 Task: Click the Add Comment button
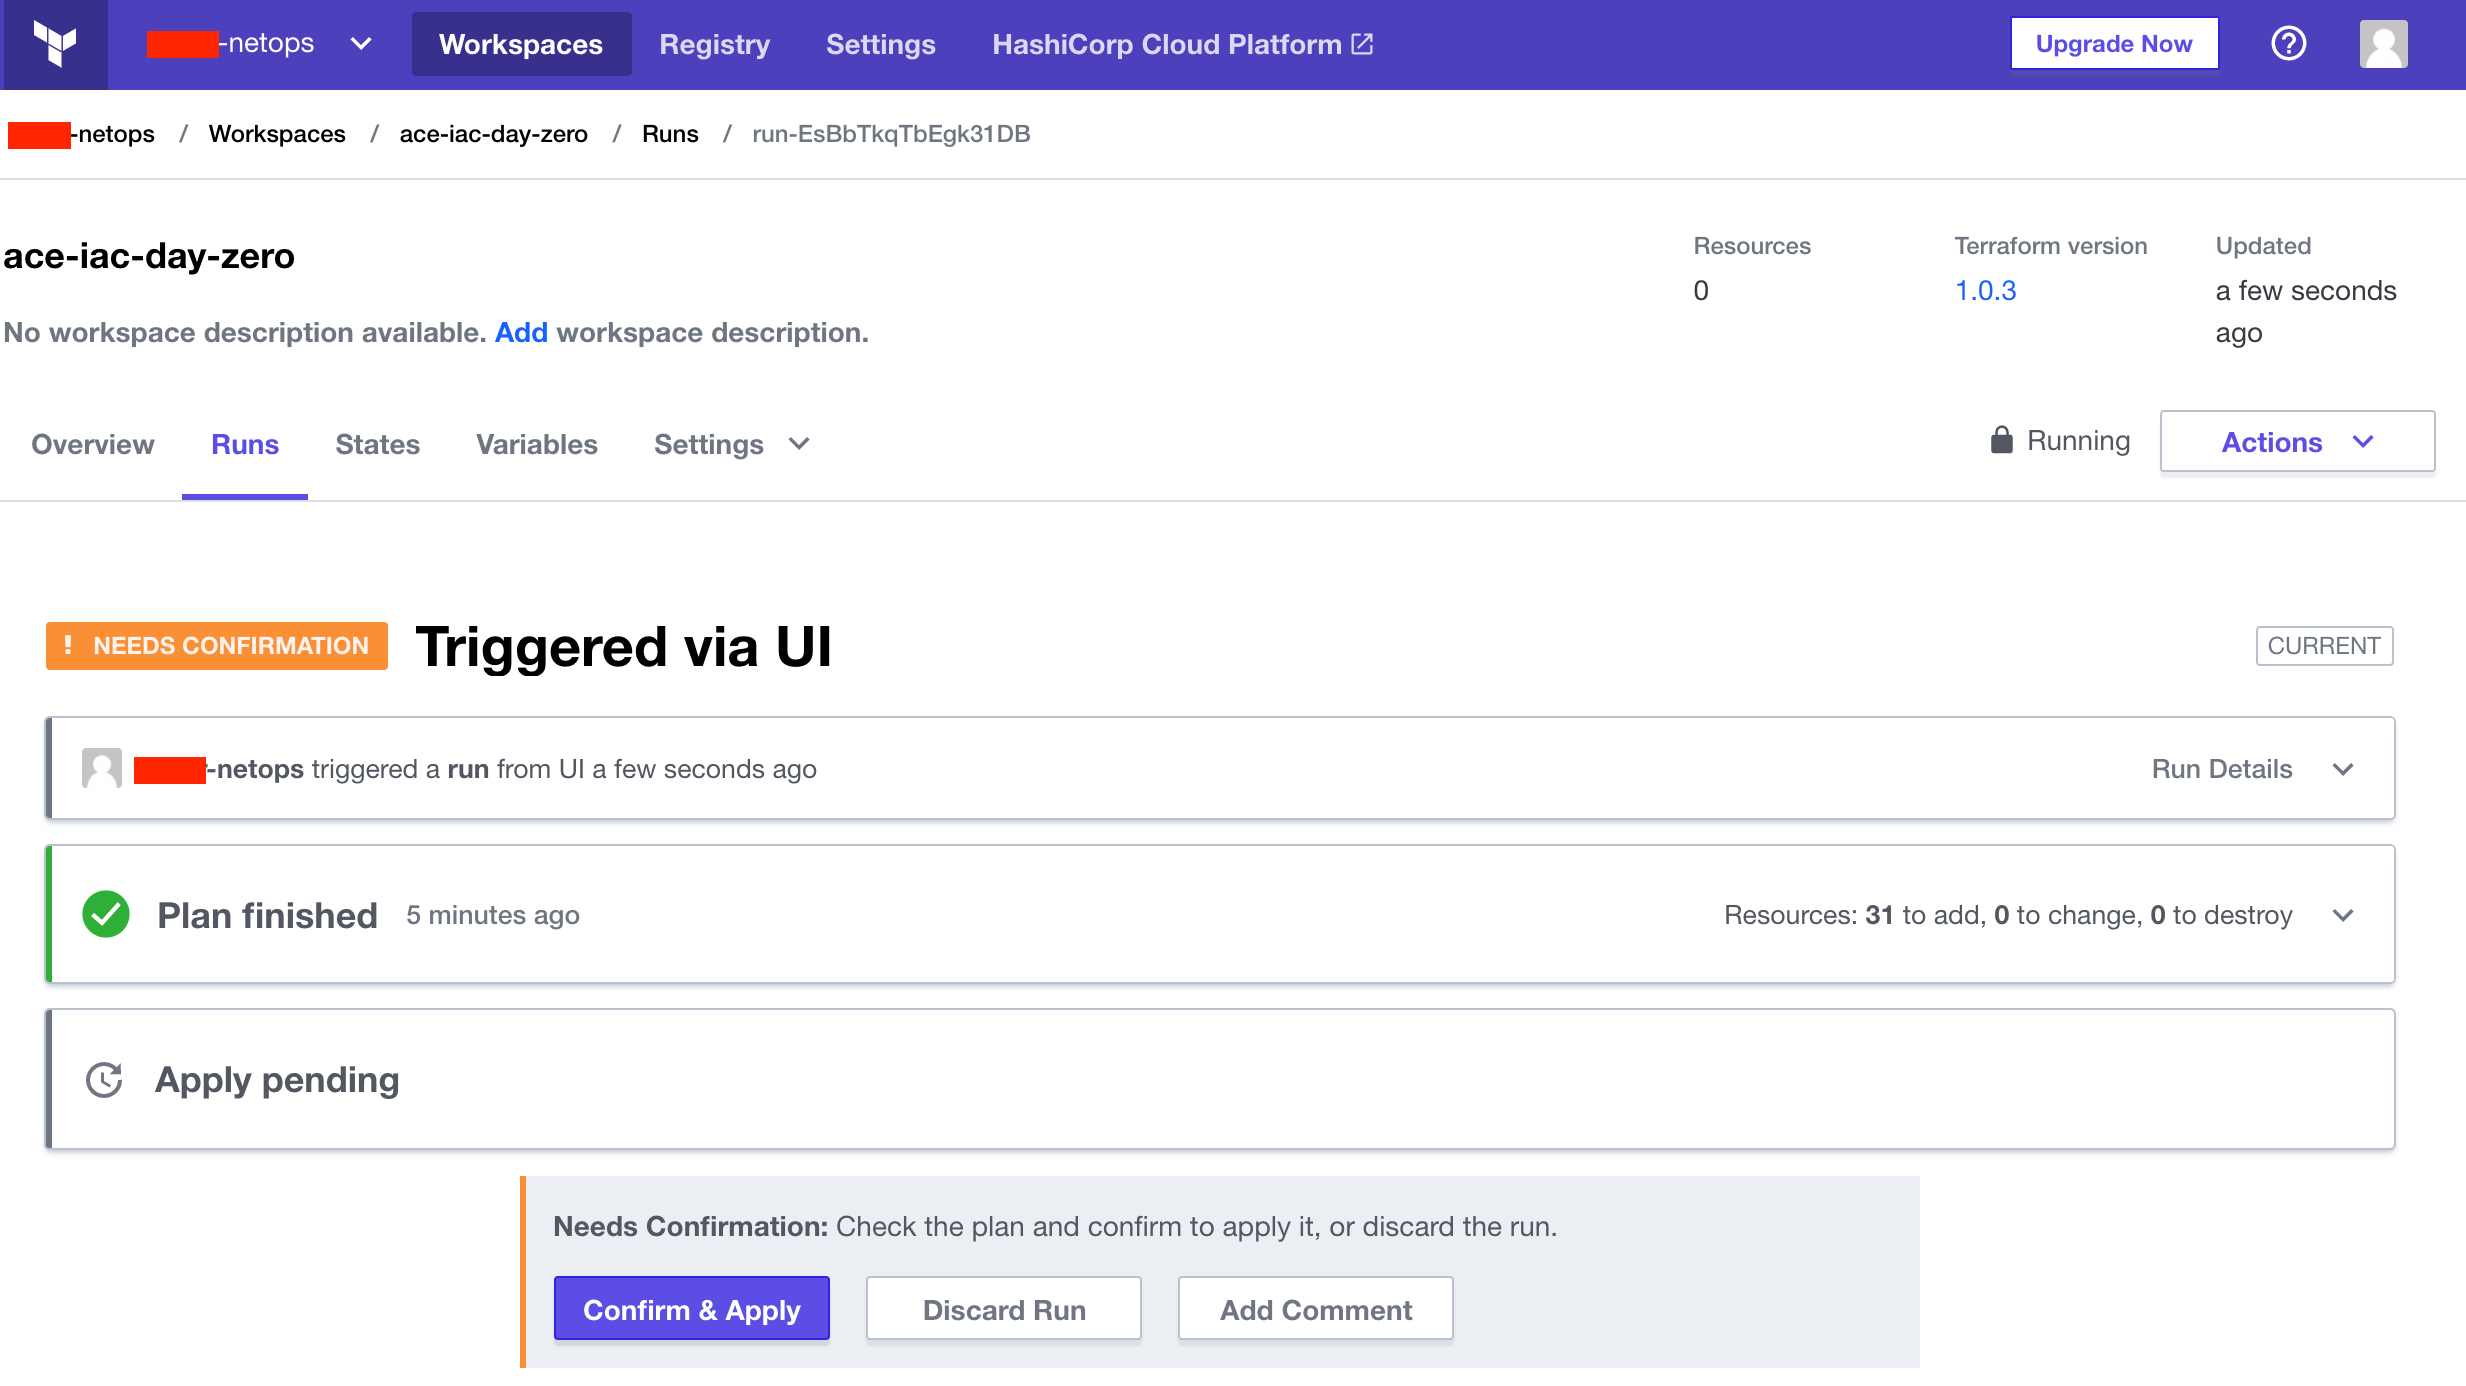pyautogui.click(x=1316, y=1309)
